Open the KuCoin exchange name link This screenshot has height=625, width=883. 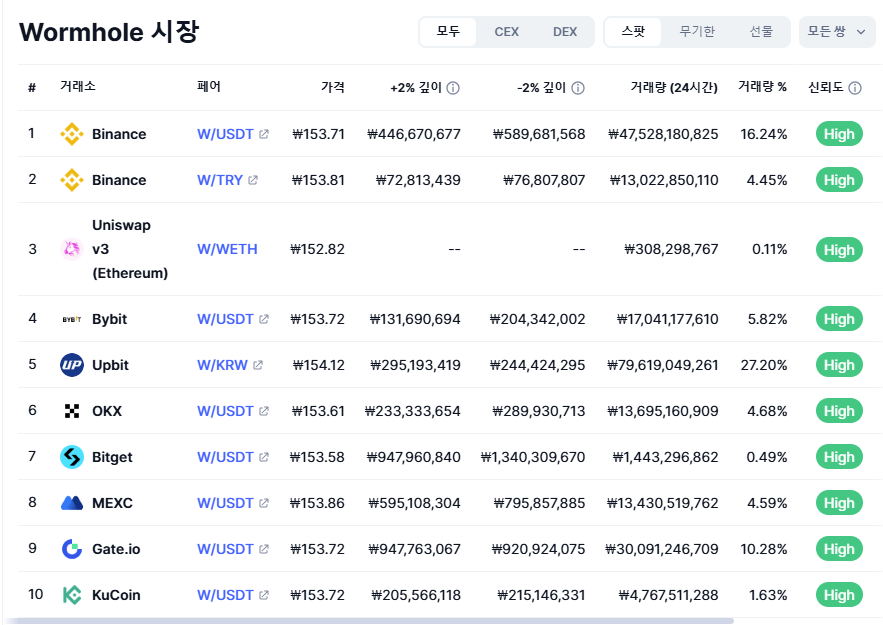pyautogui.click(x=116, y=595)
